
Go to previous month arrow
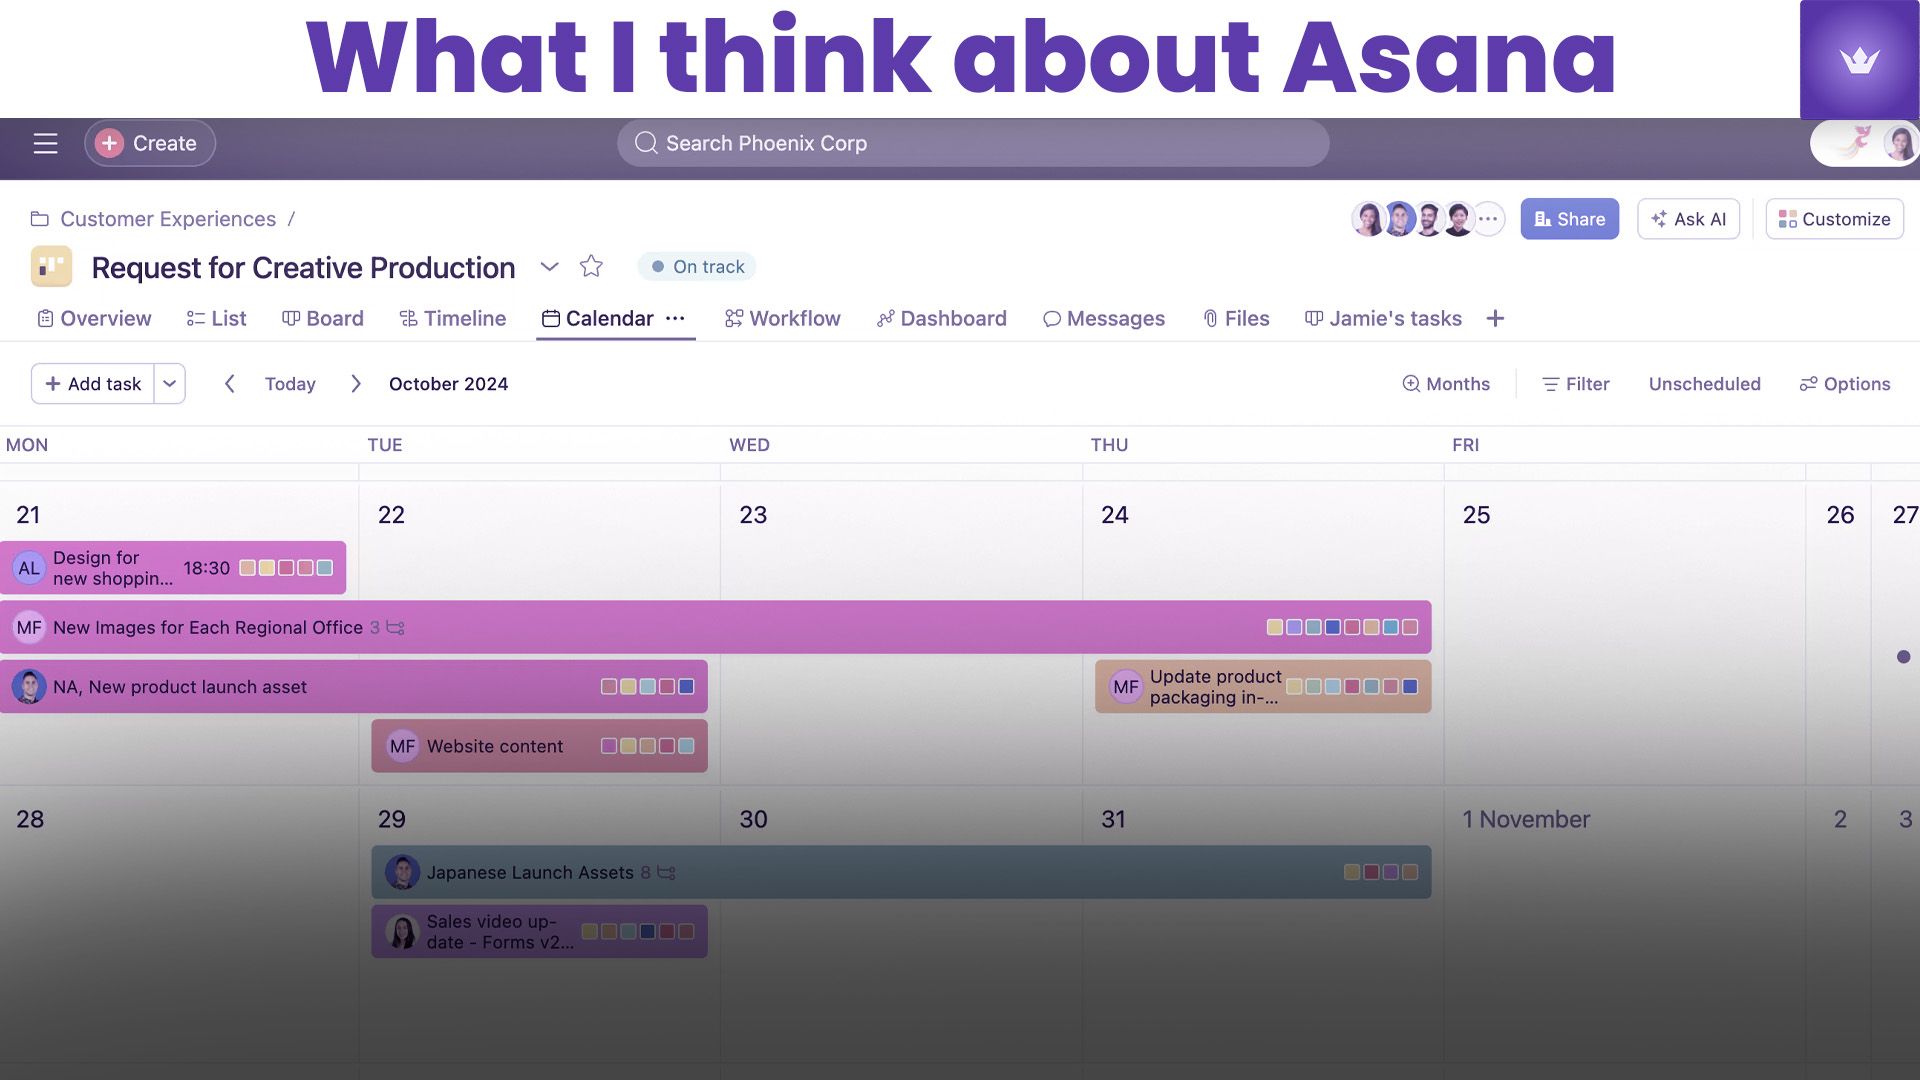coord(229,384)
